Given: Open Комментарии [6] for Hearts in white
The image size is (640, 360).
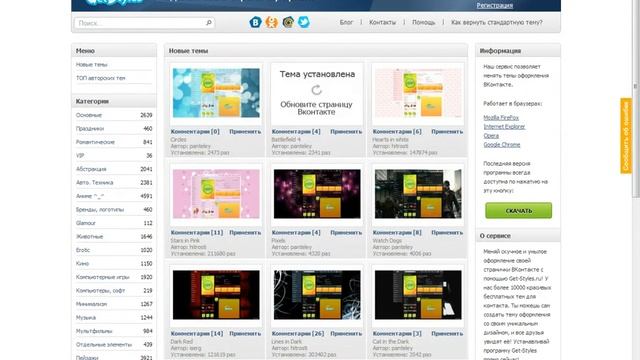Looking at the screenshot, I should click(x=397, y=131).
